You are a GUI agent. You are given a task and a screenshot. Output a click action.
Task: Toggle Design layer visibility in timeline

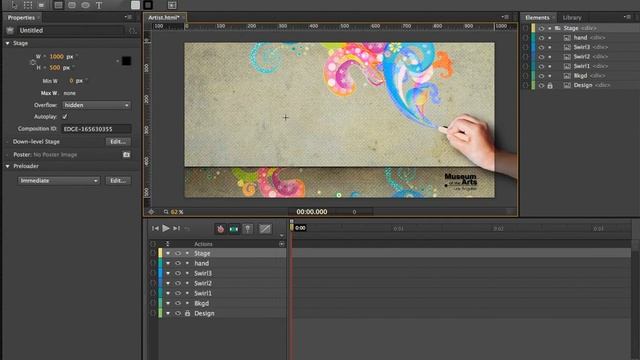178,313
